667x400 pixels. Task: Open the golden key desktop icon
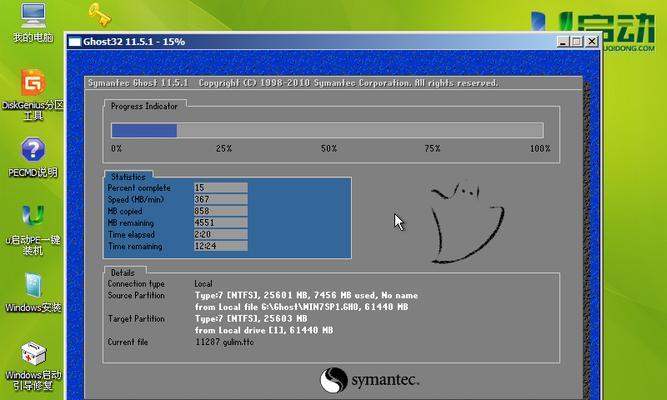coord(100,14)
